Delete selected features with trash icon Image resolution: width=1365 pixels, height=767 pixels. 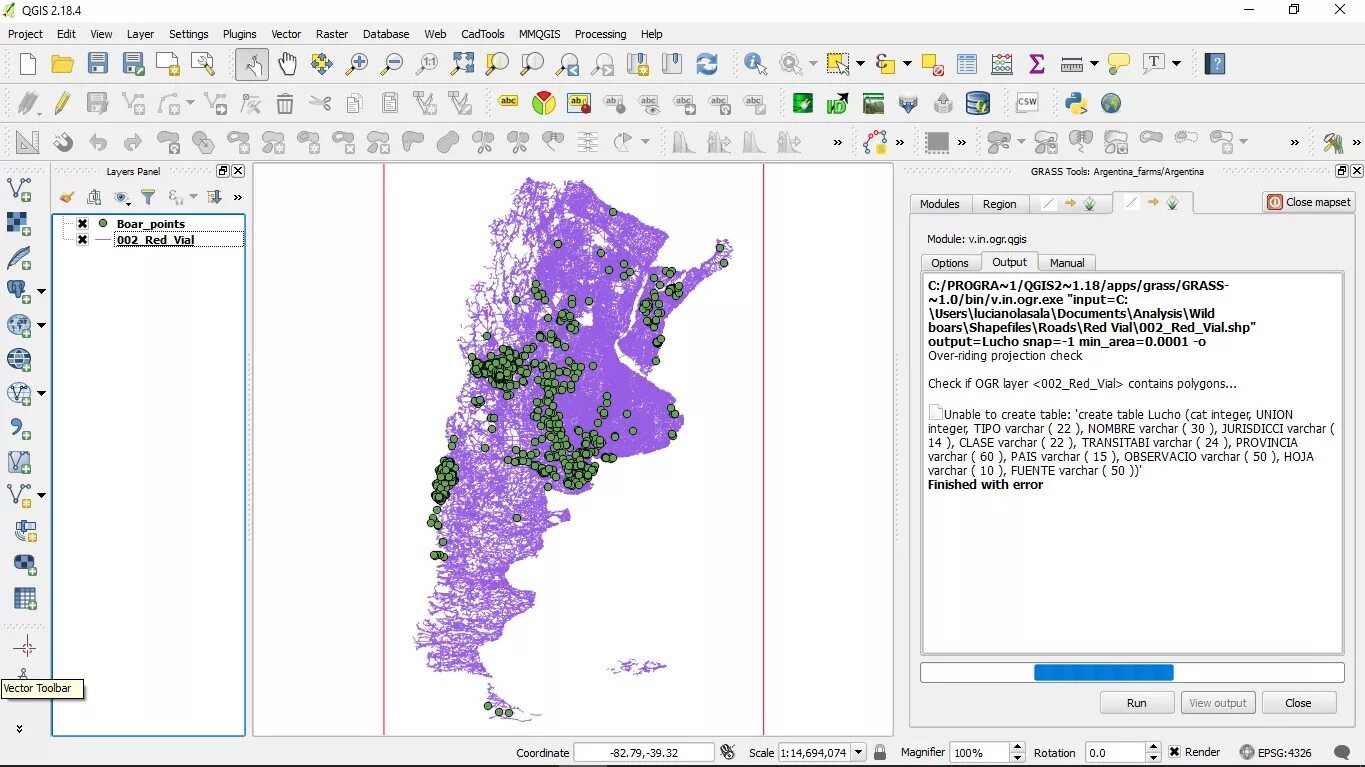coord(285,103)
